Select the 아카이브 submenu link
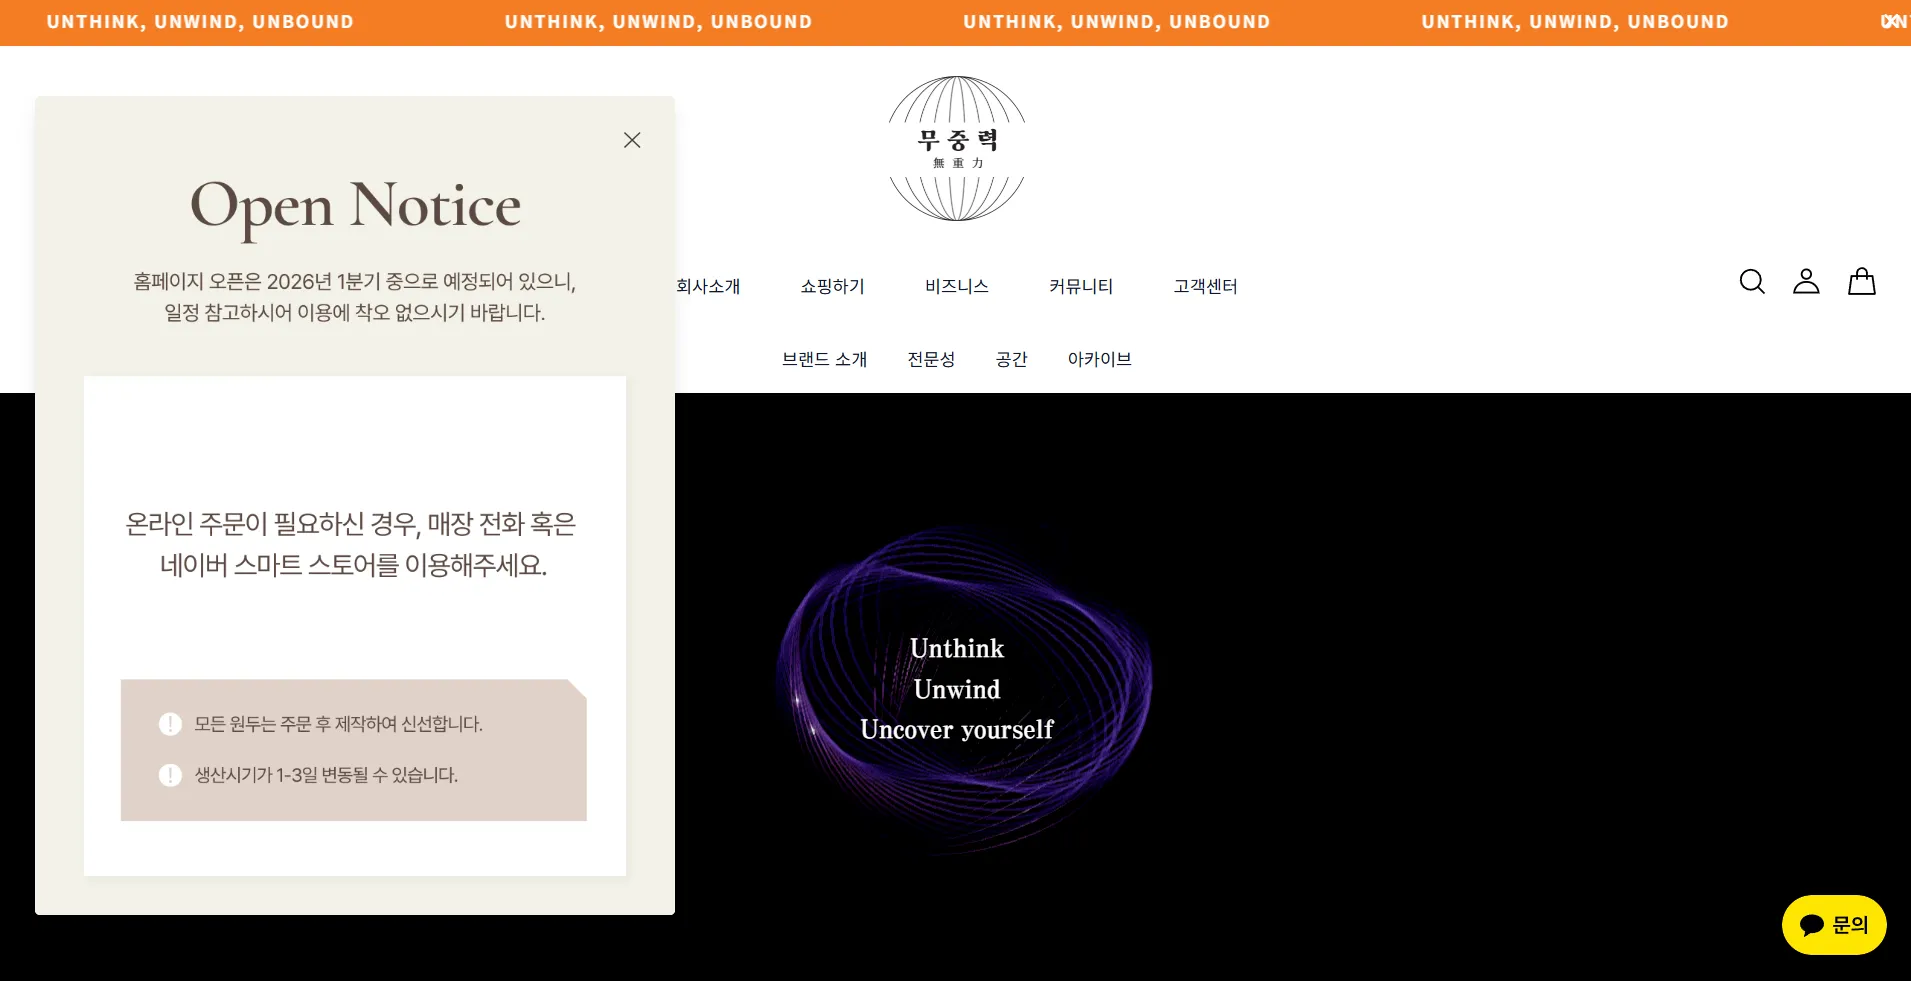Screen dimensions: 1911x981 pyautogui.click(x=1098, y=359)
